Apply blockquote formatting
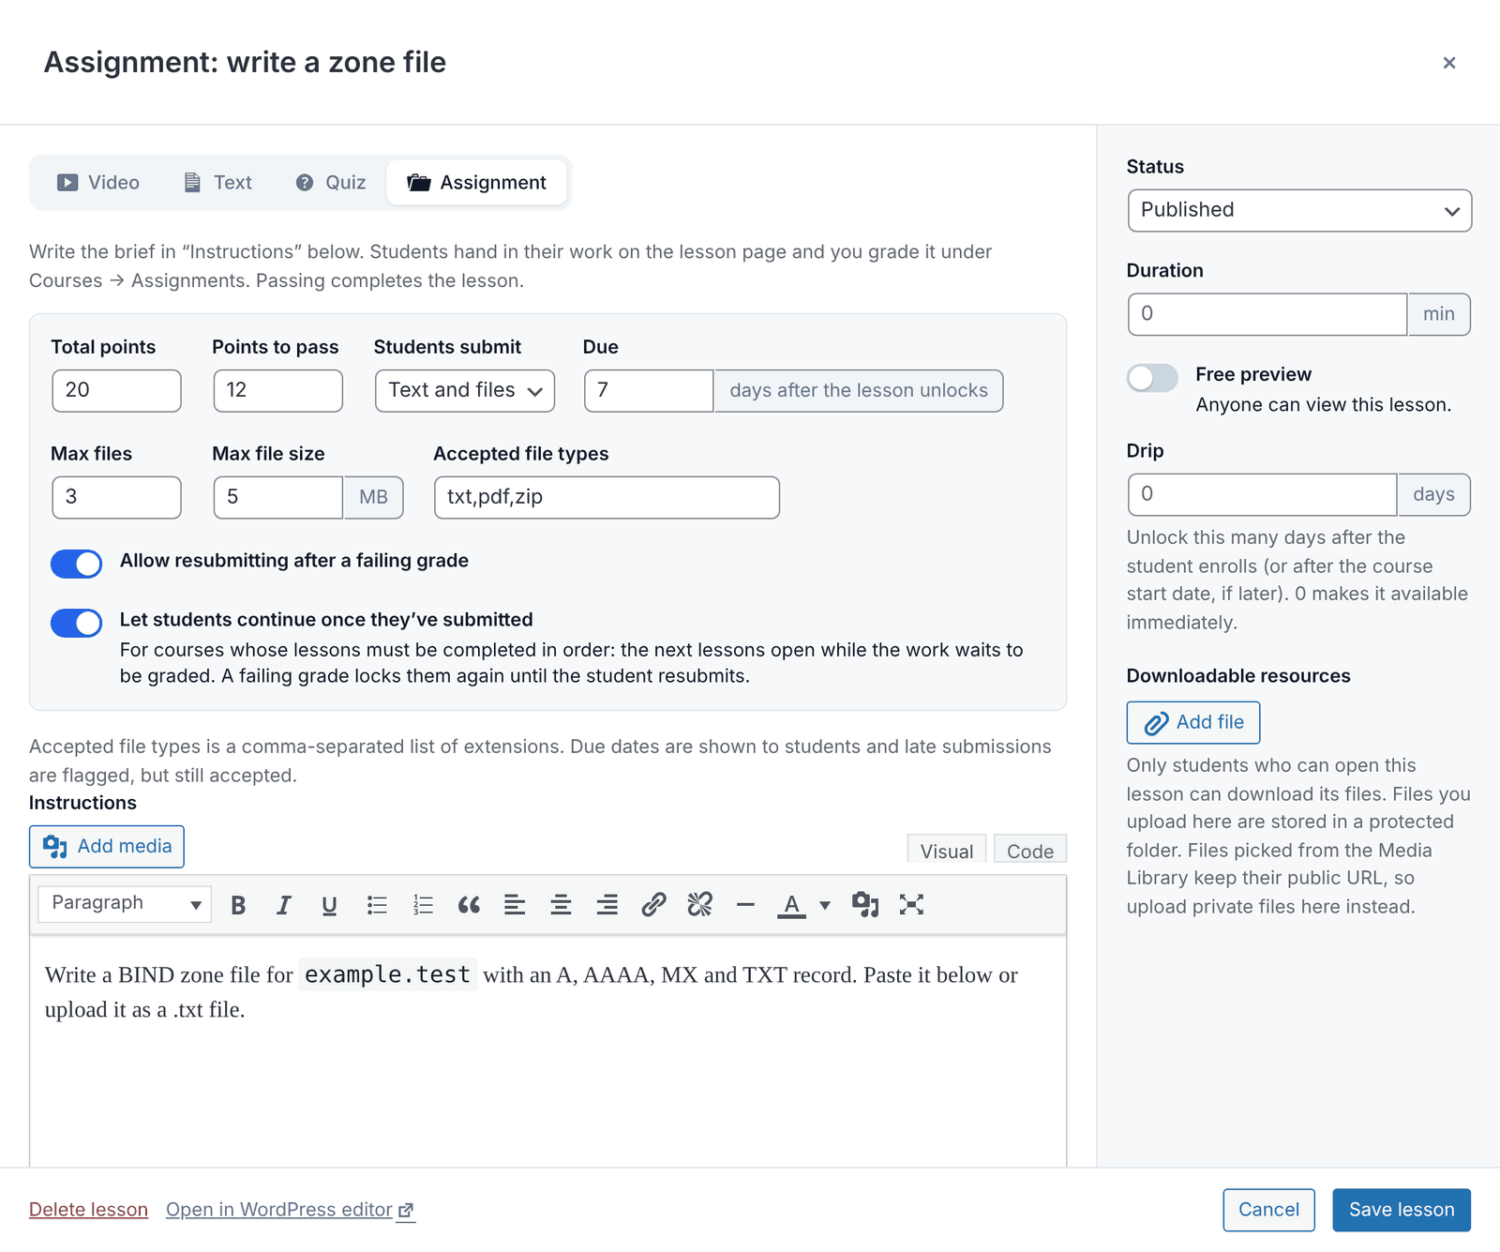 469,905
